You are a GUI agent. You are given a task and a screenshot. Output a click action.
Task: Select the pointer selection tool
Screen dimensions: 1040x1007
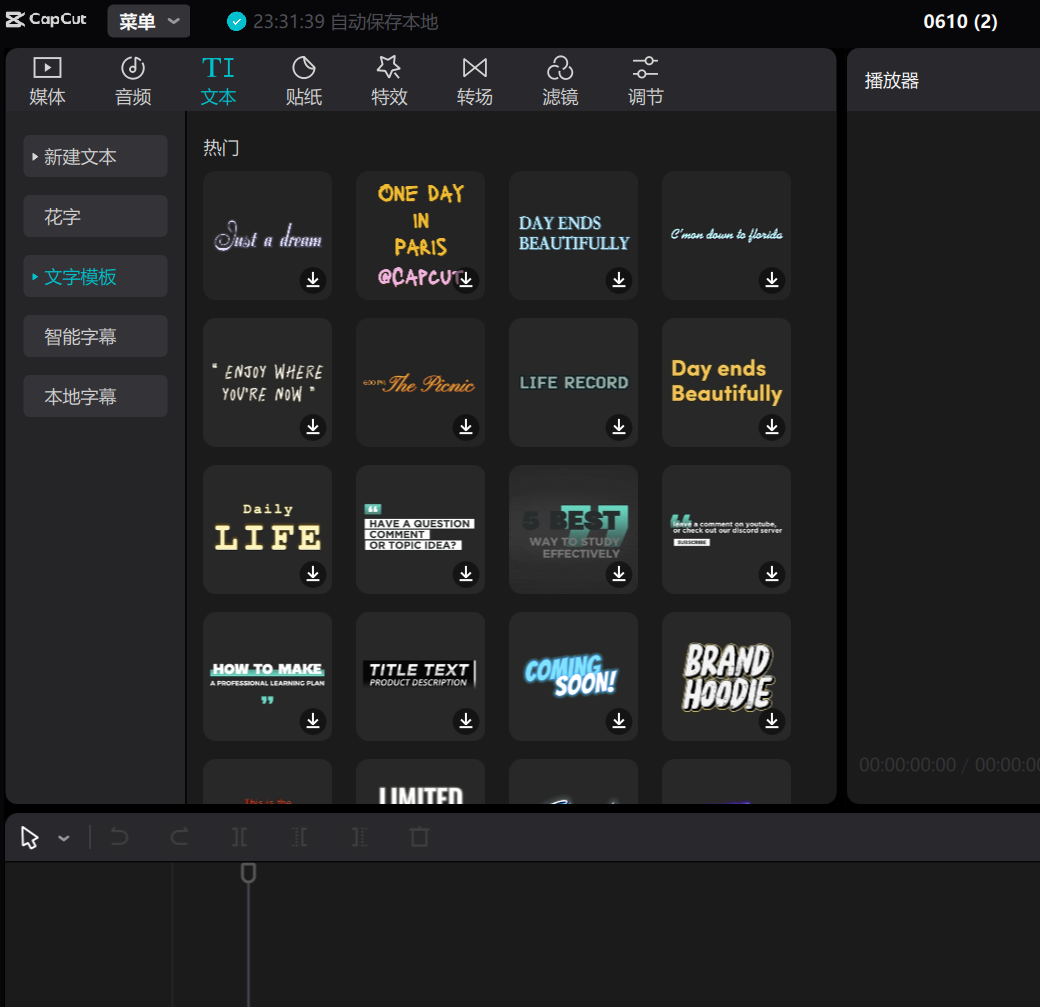pos(30,837)
